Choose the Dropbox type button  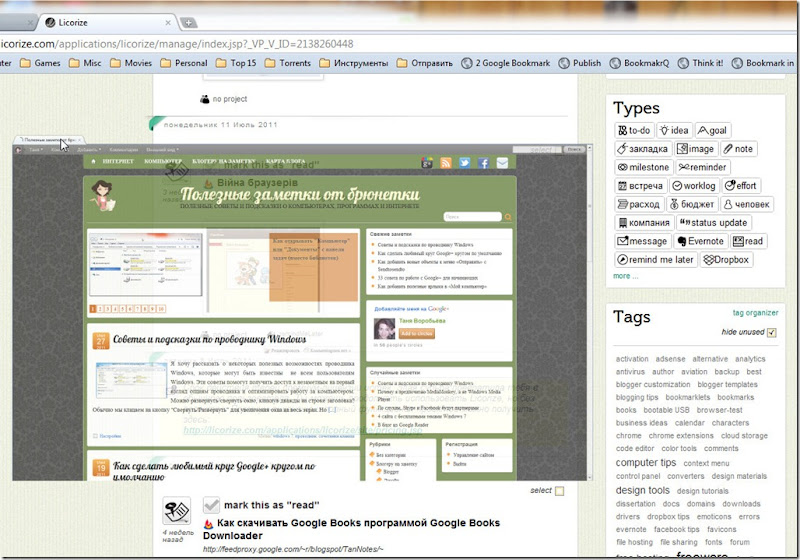click(726, 260)
